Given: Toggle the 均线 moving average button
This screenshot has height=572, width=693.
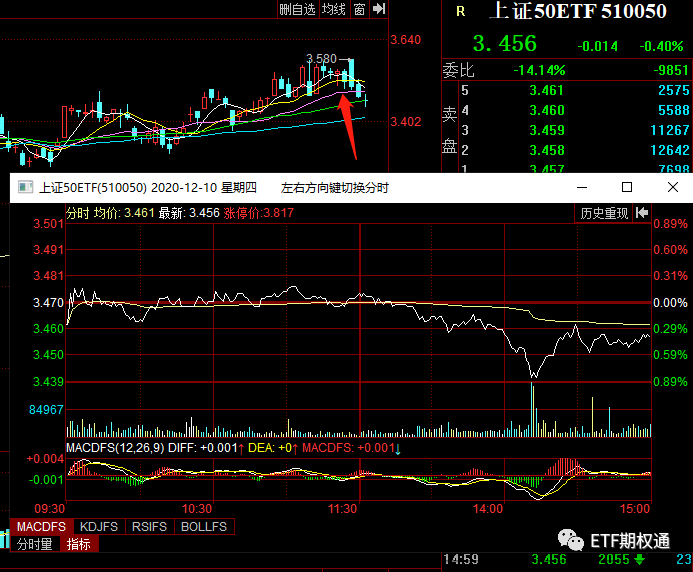Looking at the screenshot, I should click(x=334, y=9).
